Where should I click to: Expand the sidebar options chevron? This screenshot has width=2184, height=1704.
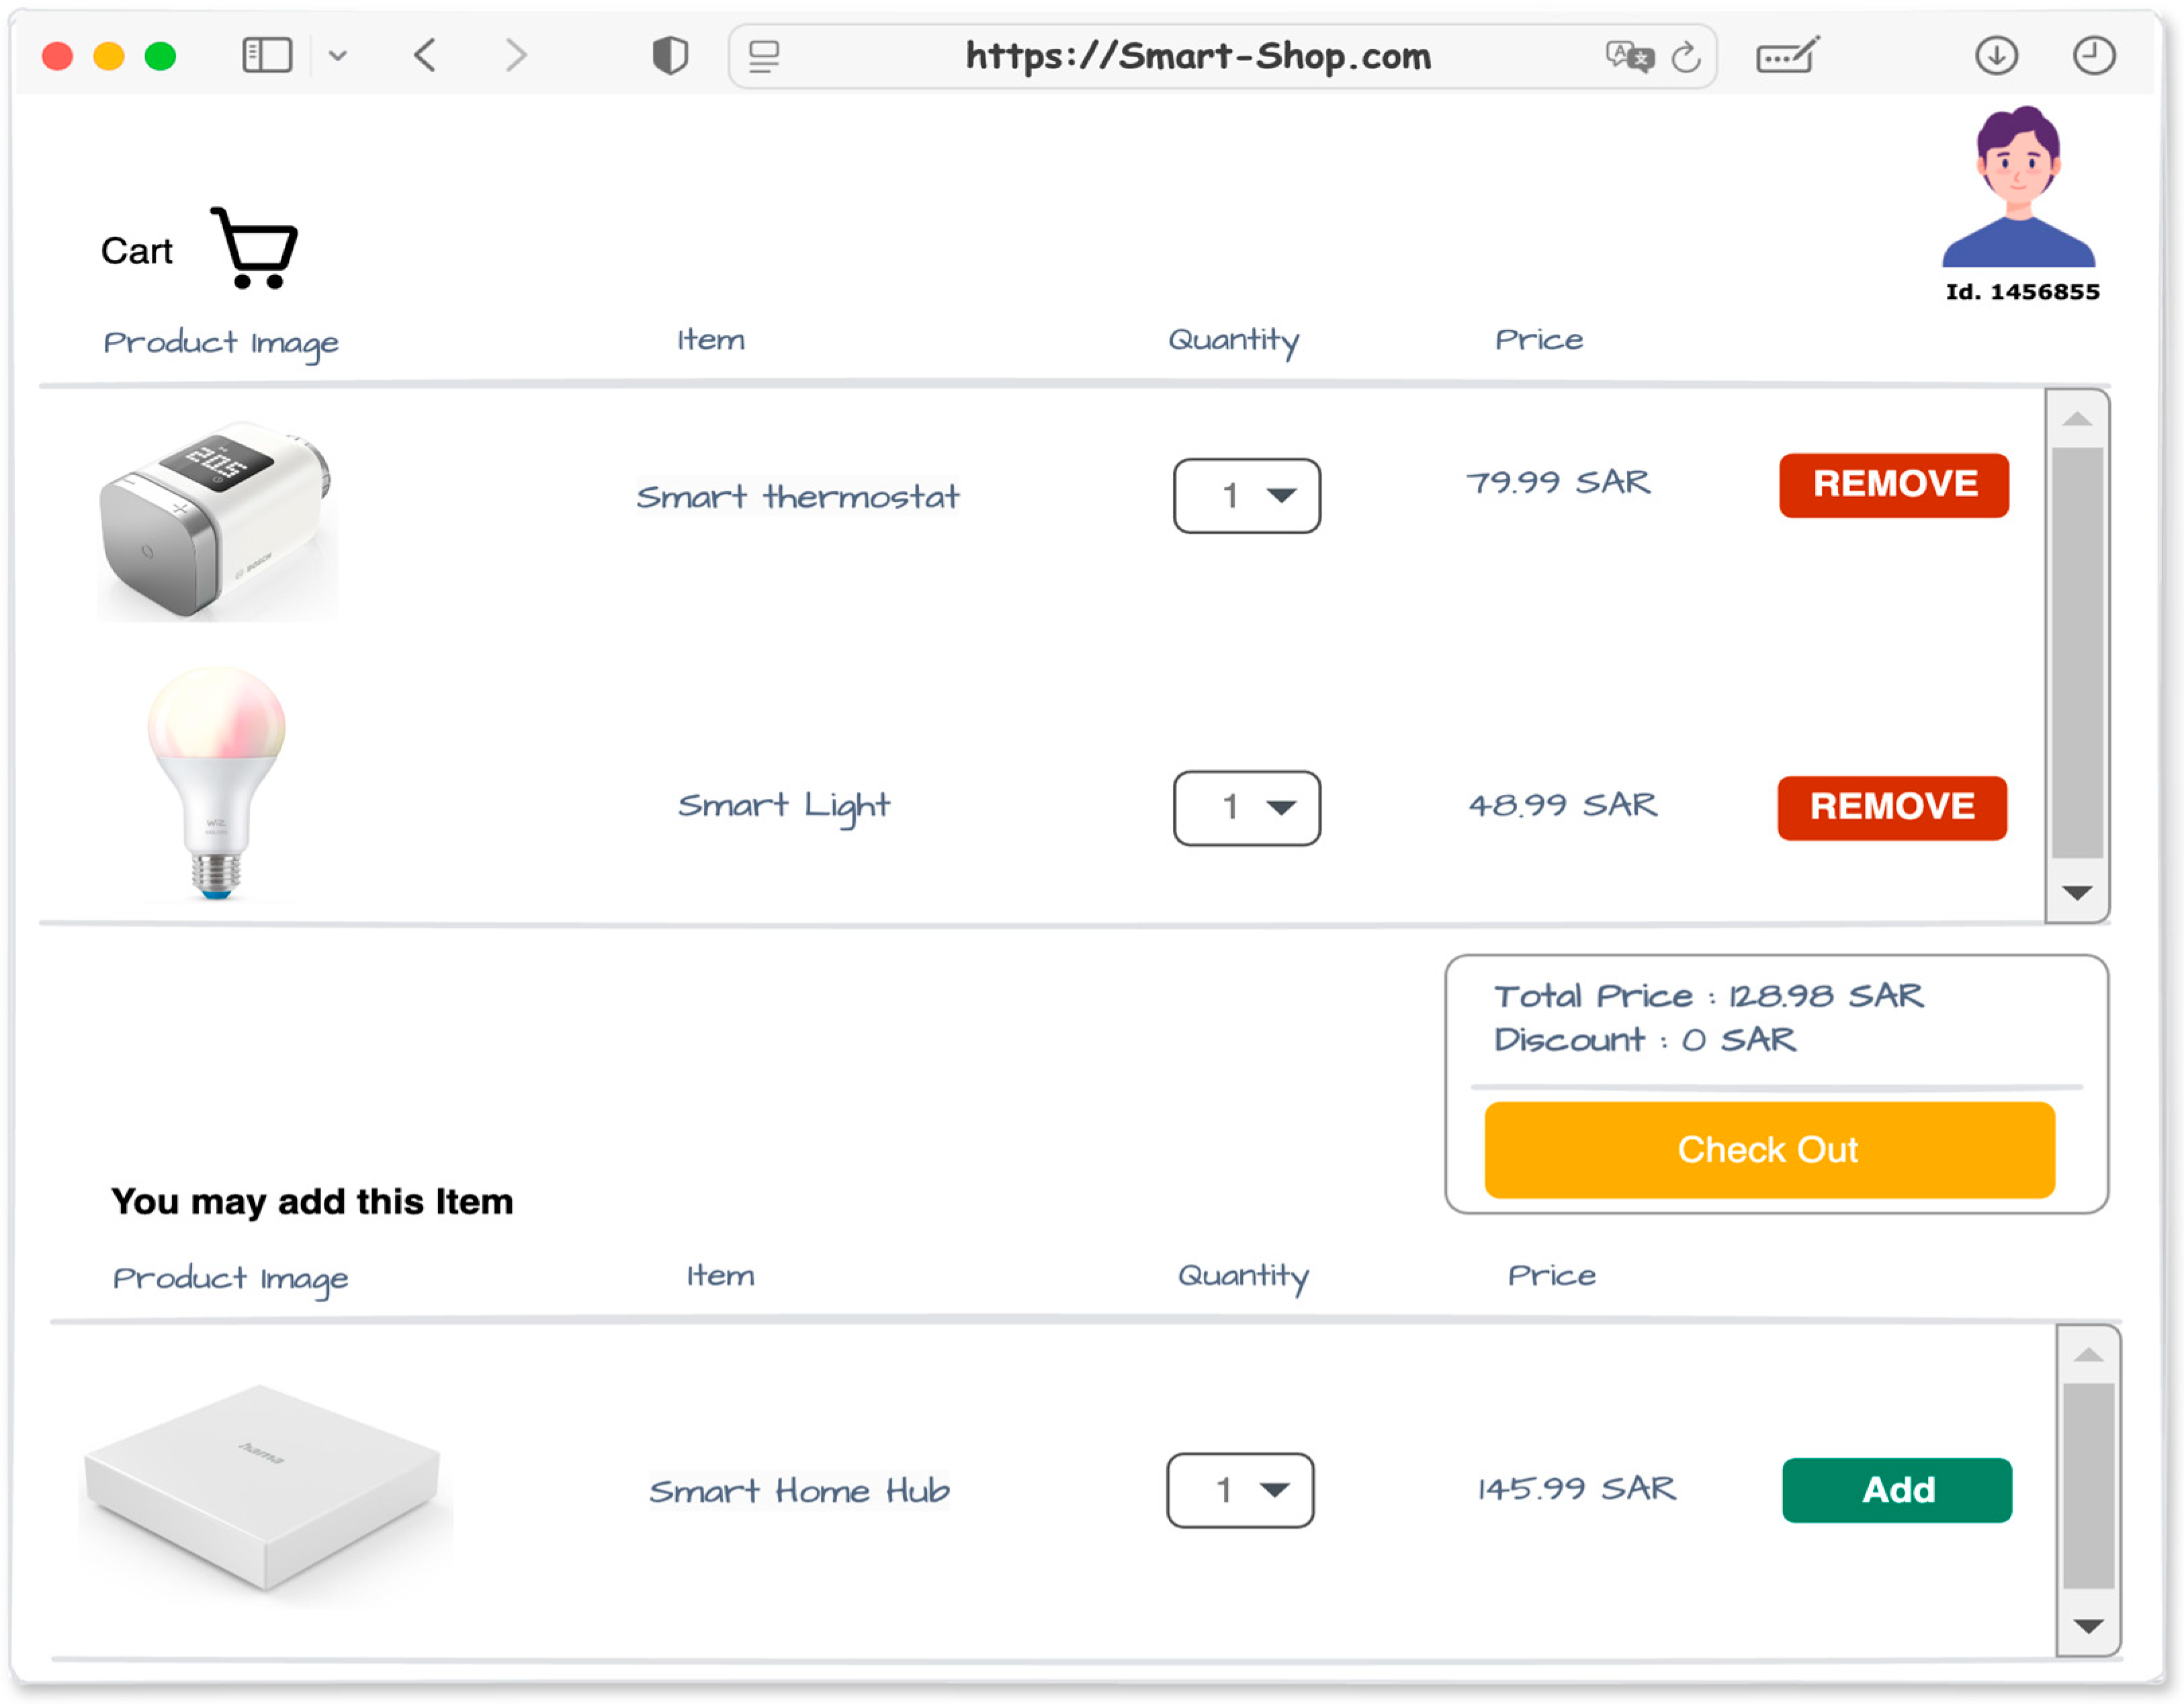click(x=338, y=56)
